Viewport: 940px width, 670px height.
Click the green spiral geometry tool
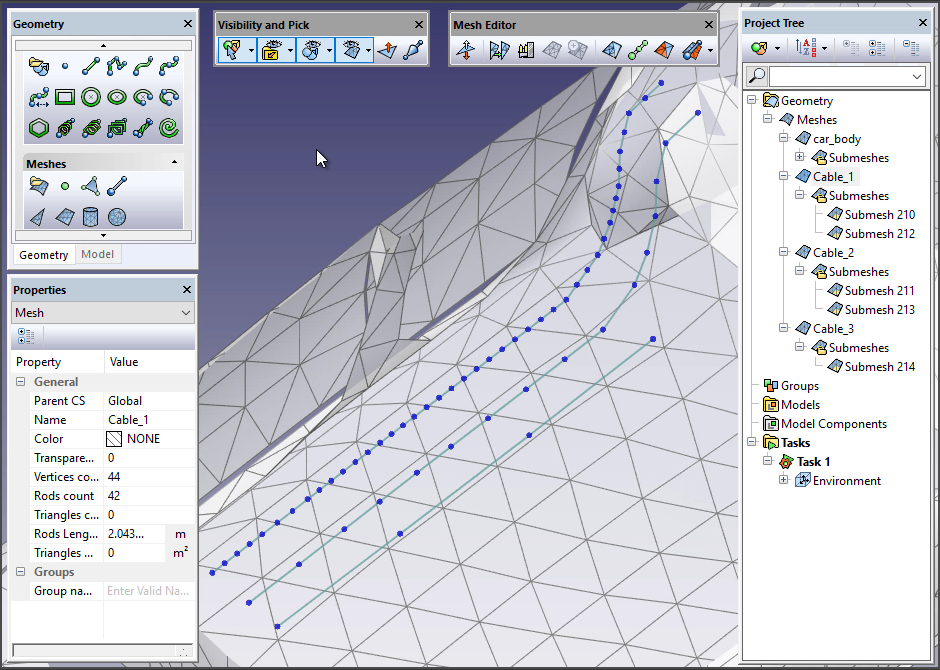(169, 127)
